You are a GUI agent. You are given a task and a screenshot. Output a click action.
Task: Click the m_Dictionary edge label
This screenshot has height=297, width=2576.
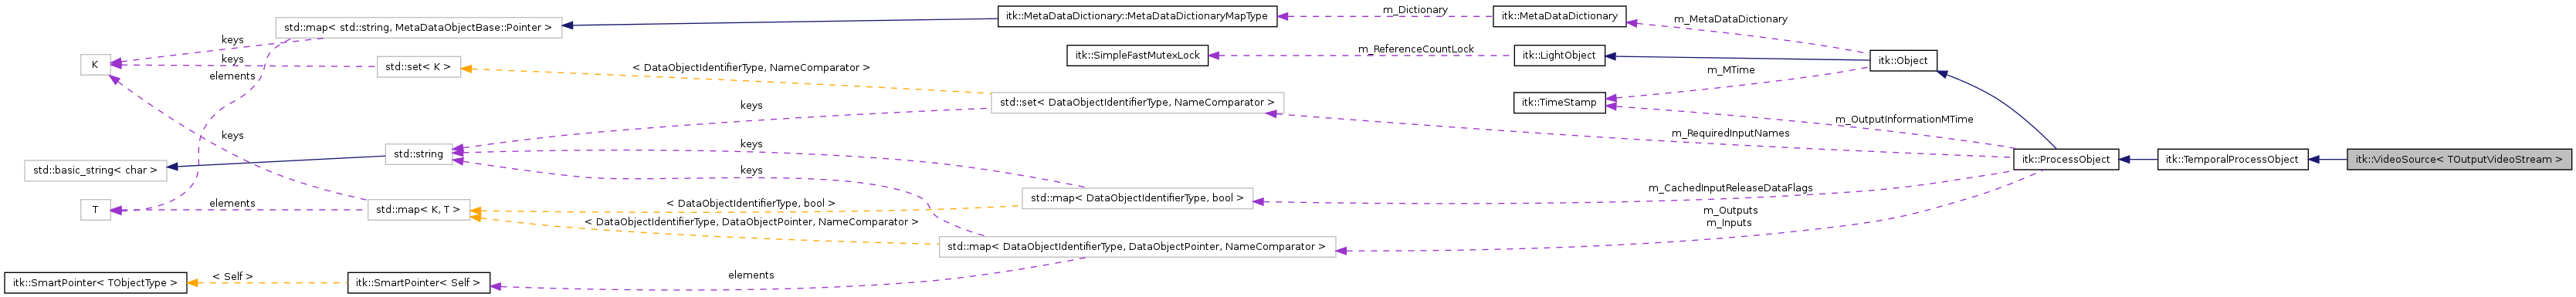pyautogui.click(x=1414, y=10)
